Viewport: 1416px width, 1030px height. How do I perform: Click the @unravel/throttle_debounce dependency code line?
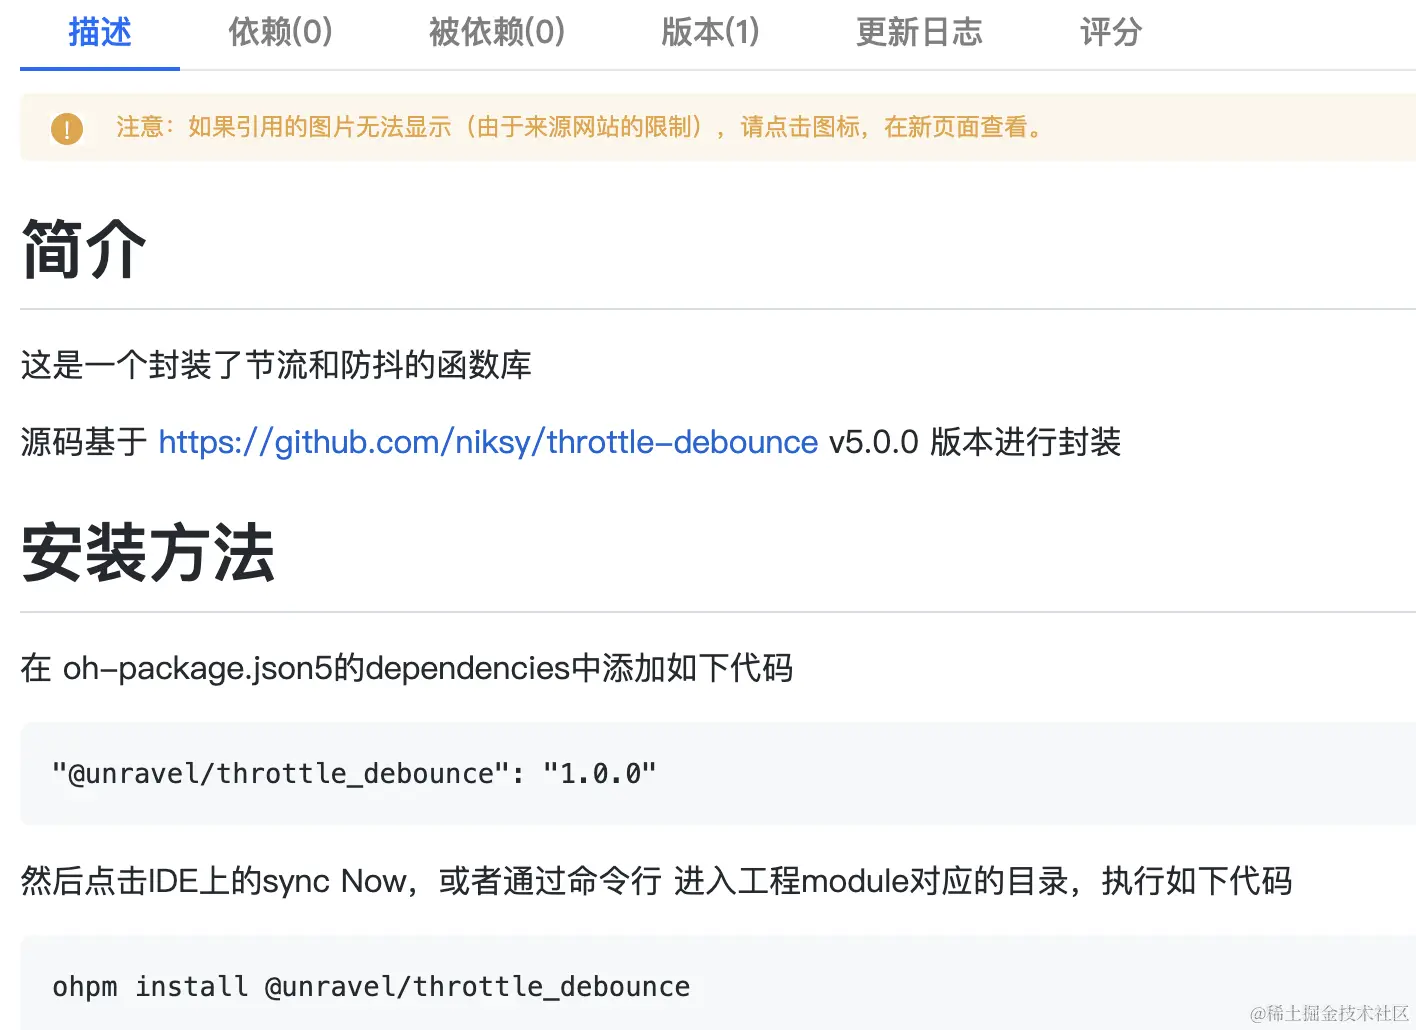tap(354, 773)
